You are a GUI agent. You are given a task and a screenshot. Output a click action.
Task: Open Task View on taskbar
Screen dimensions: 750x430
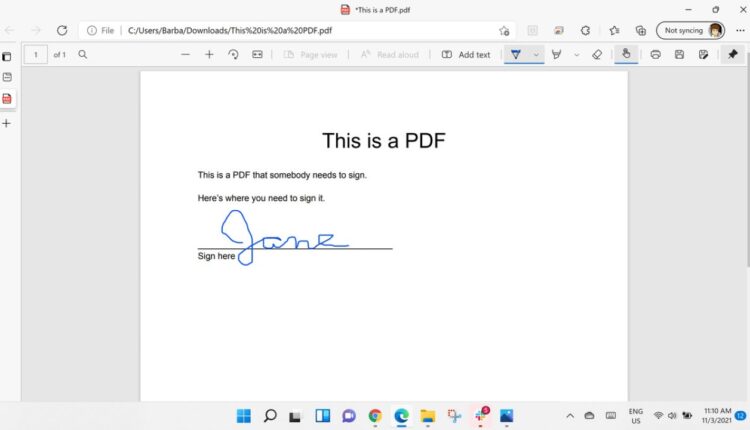[x=295, y=416]
